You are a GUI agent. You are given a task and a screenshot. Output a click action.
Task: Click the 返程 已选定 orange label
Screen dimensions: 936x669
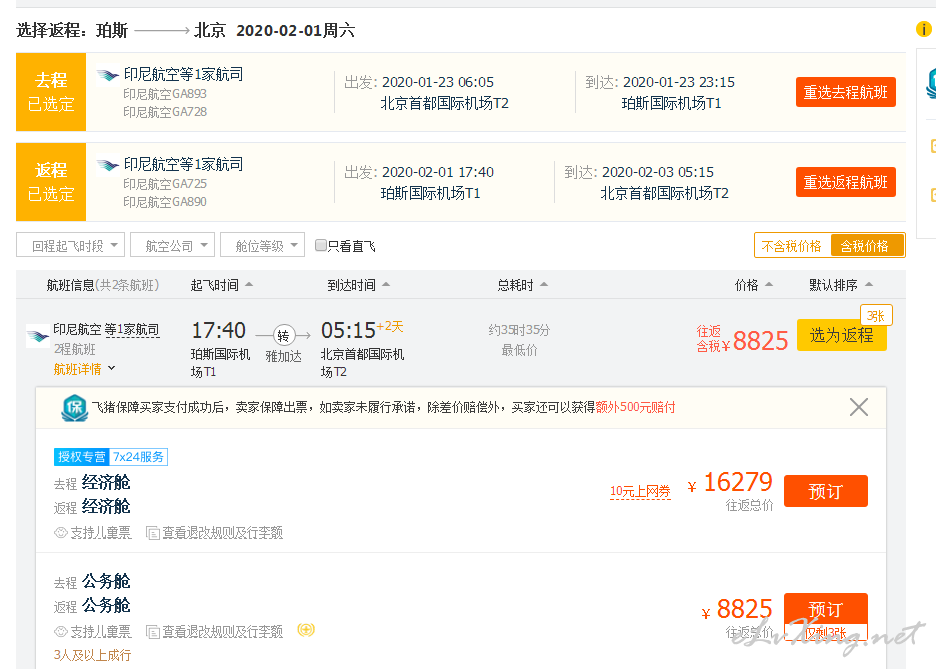coord(51,182)
